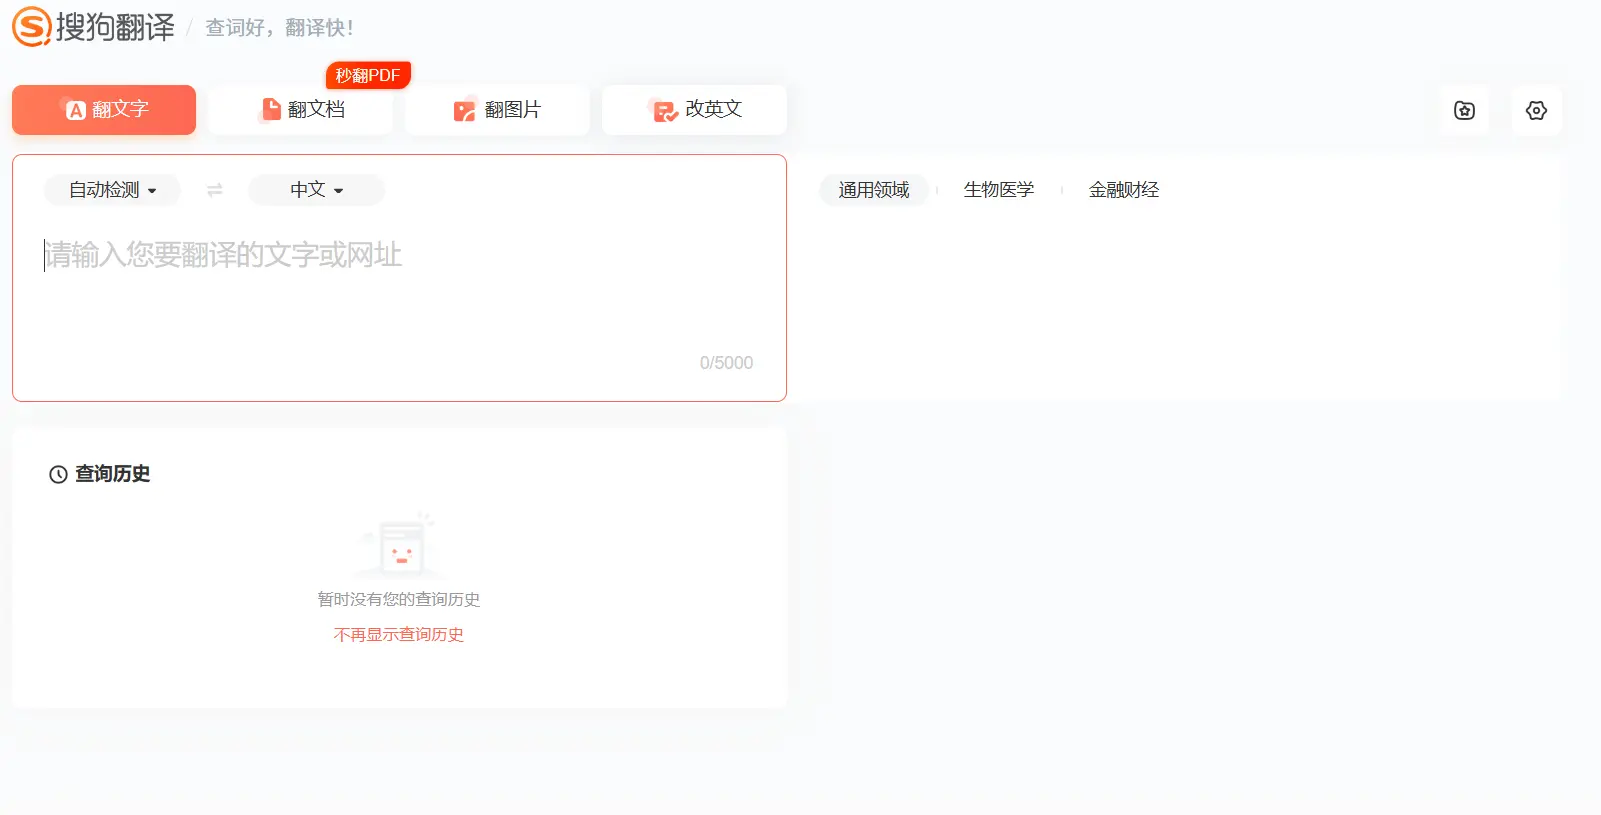This screenshot has height=815, width=1601.
Task: Click the 暂时没有您的查询历史 message
Action: click(x=399, y=599)
